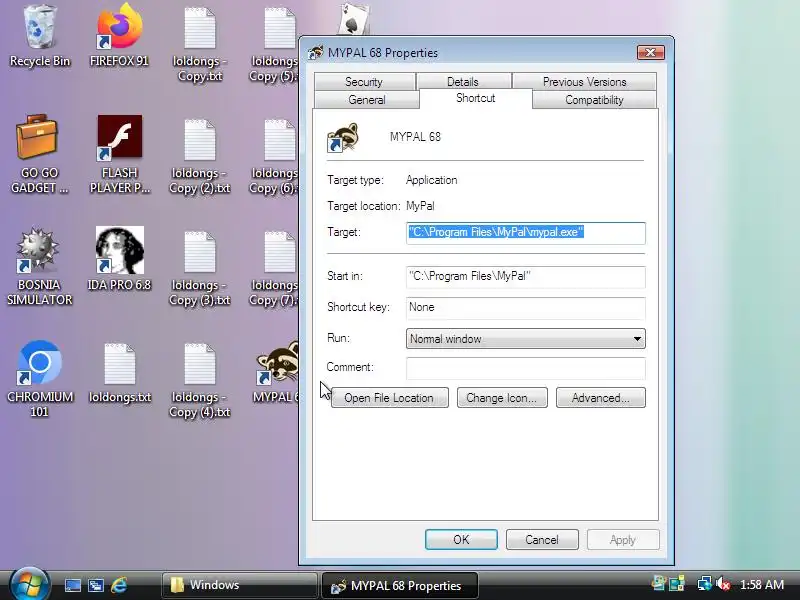Click Switch between windows quick launch icon
The width and height of the screenshot is (800, 600).
[x=95, y=585]
